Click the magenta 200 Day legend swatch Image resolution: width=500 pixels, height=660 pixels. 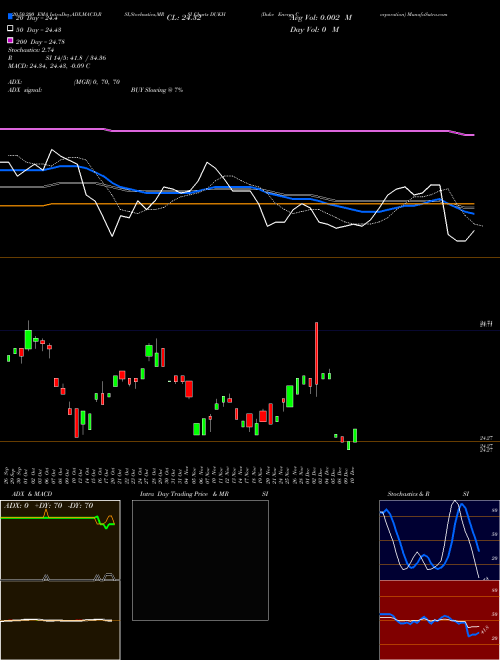click(10, 40)
